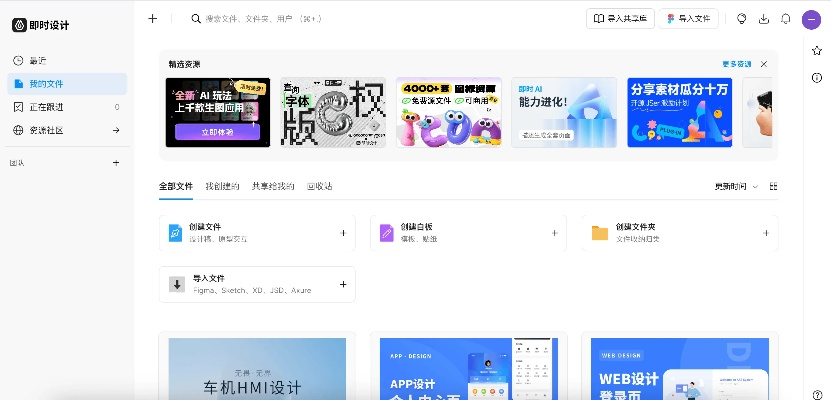Click the help question mark icon
831x400 pixels.
coord(817,394)
